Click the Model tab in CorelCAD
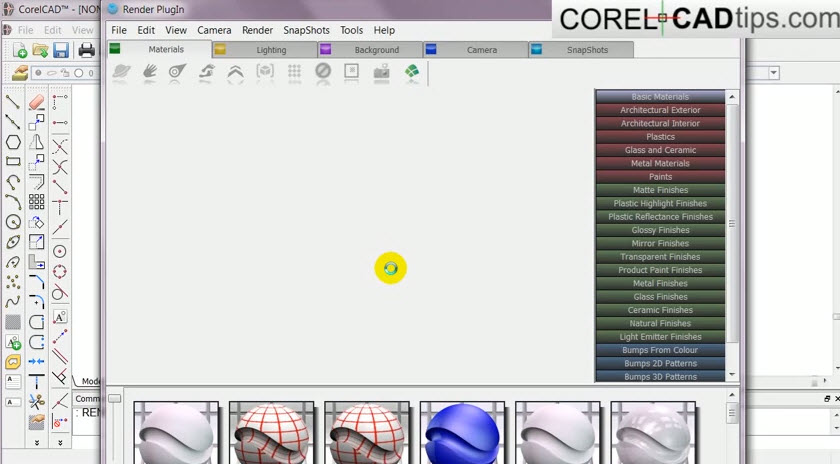Viewport: 840px width, 464px height. pyautogui.click(x=89, y=381)
